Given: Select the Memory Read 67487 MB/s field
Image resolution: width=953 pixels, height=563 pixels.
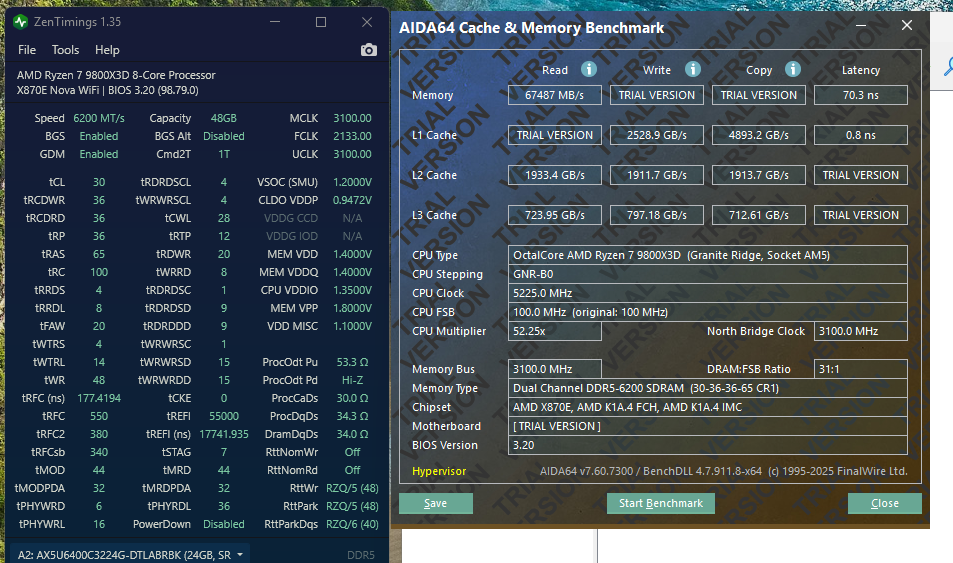Looking at the screenshot, I should point(555,95).
